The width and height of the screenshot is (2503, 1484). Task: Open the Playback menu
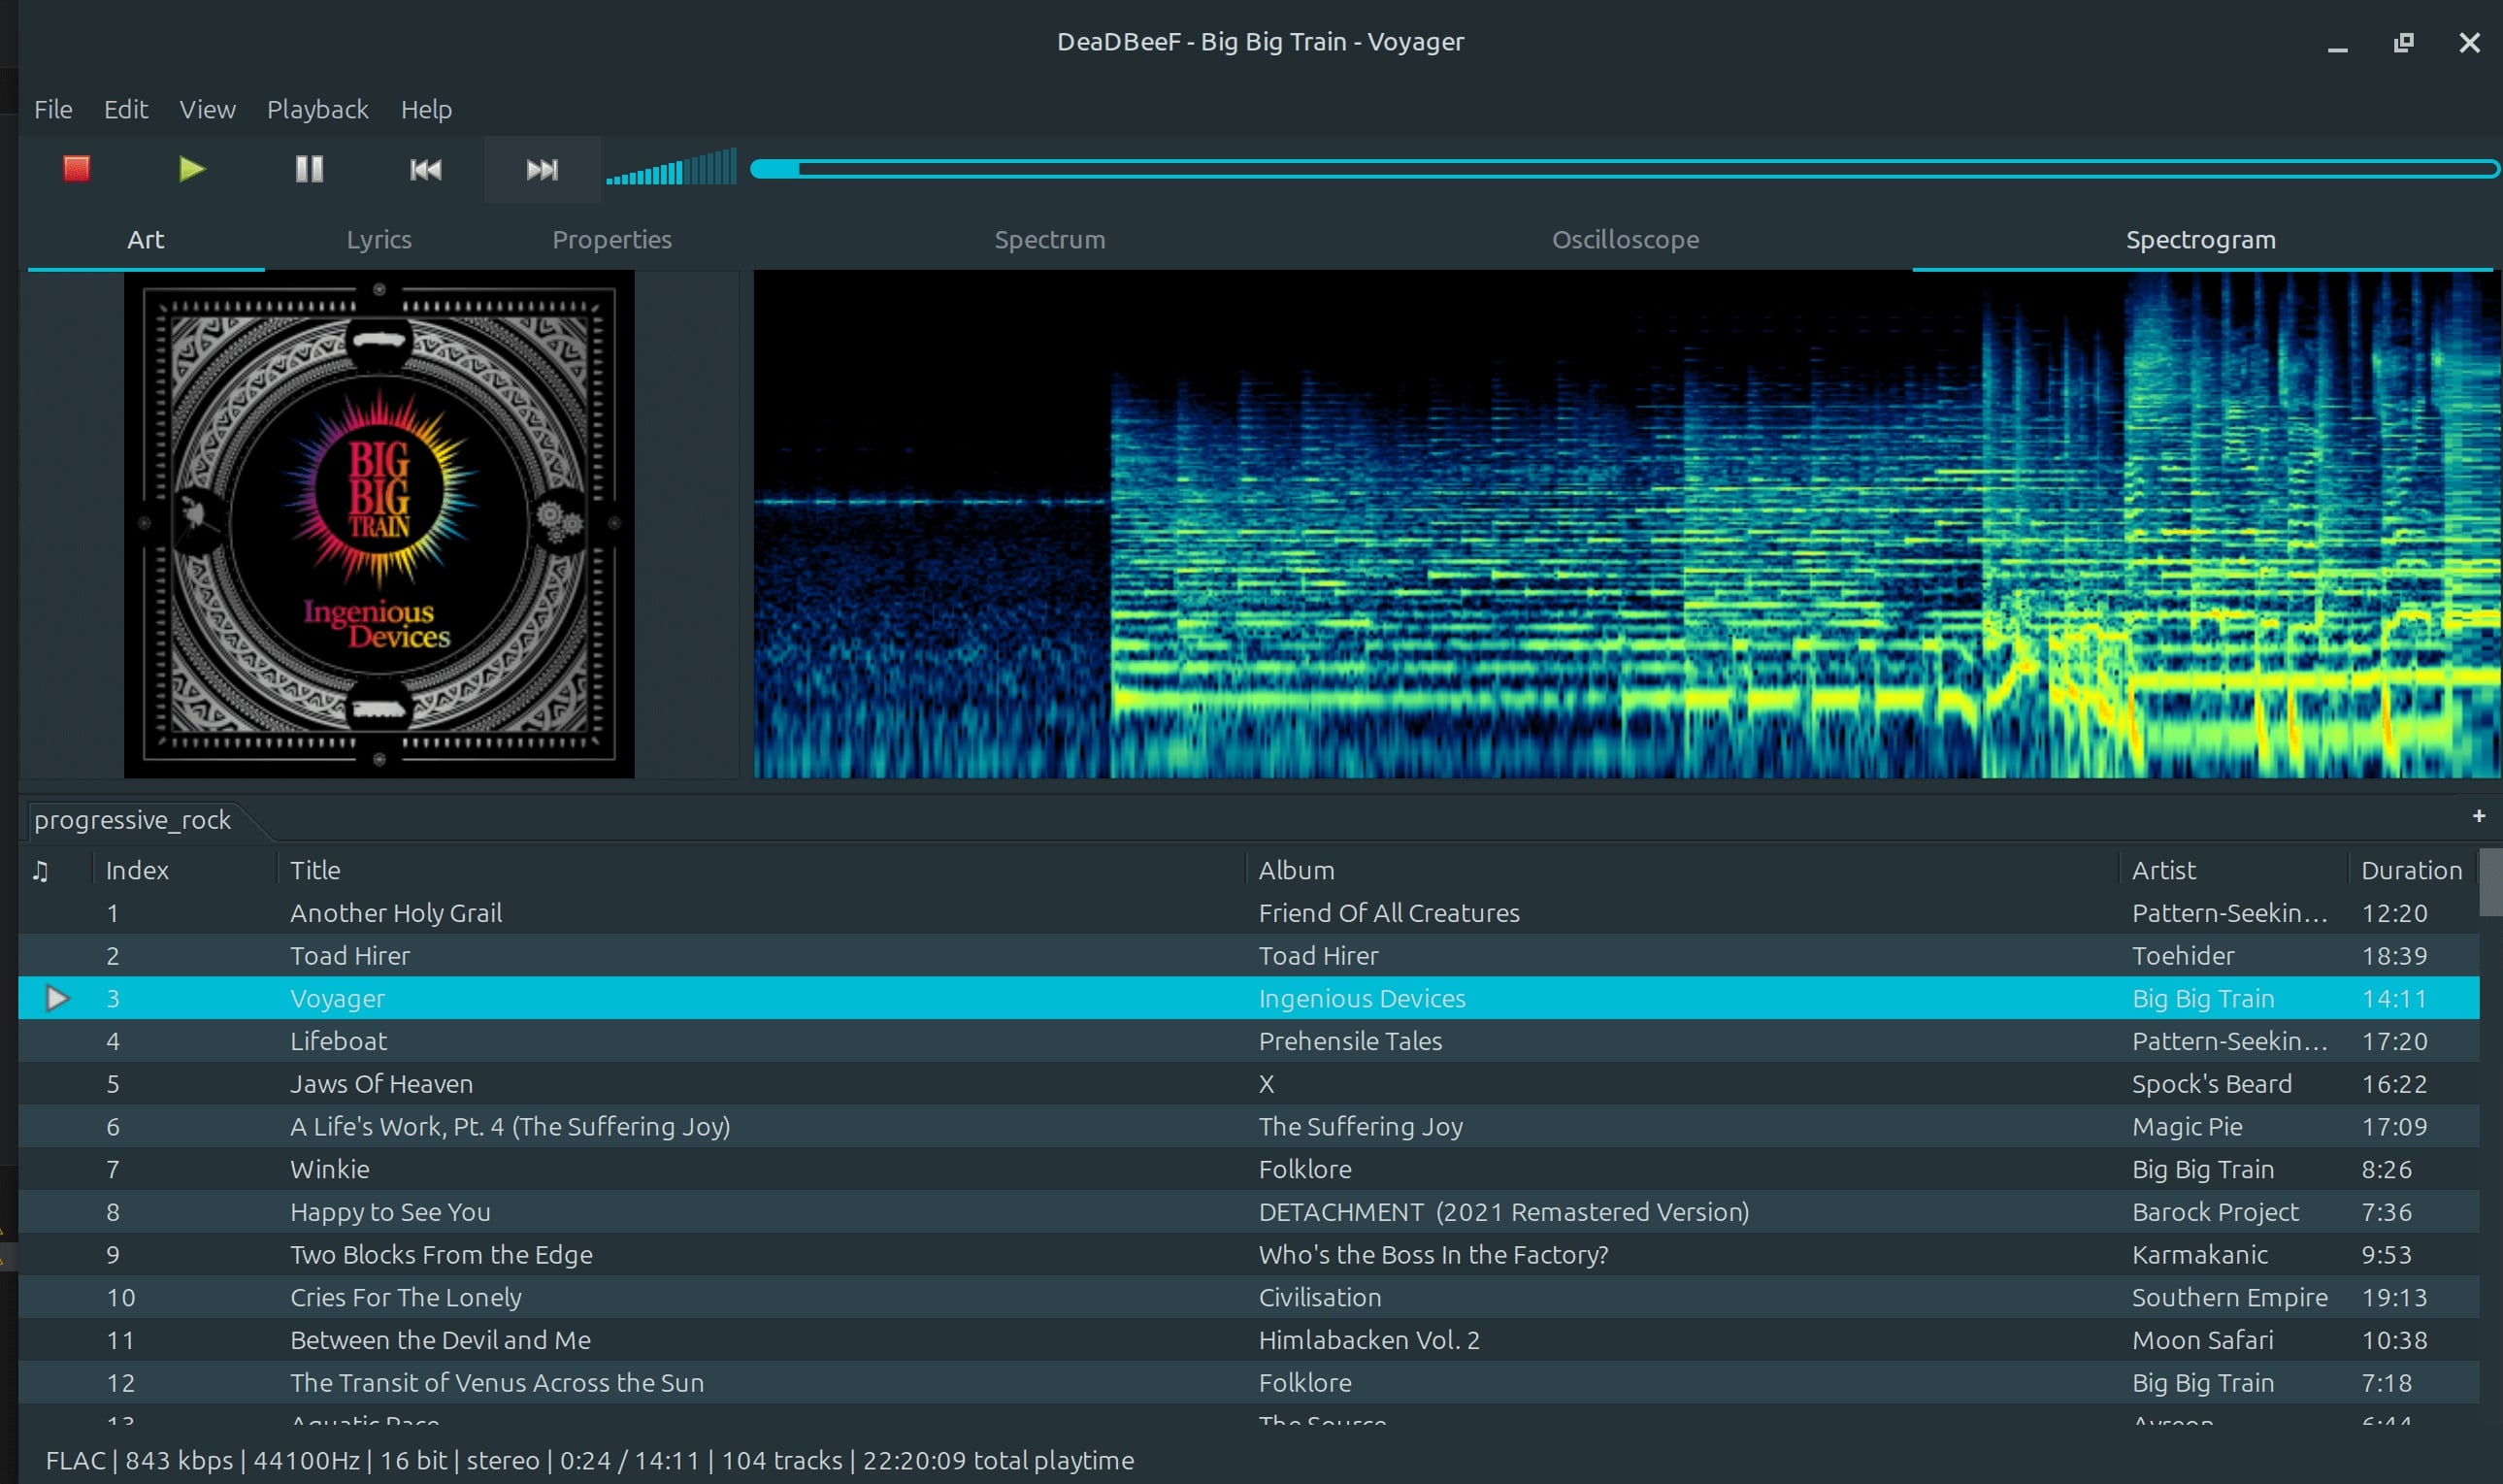(x=317, y=109)
